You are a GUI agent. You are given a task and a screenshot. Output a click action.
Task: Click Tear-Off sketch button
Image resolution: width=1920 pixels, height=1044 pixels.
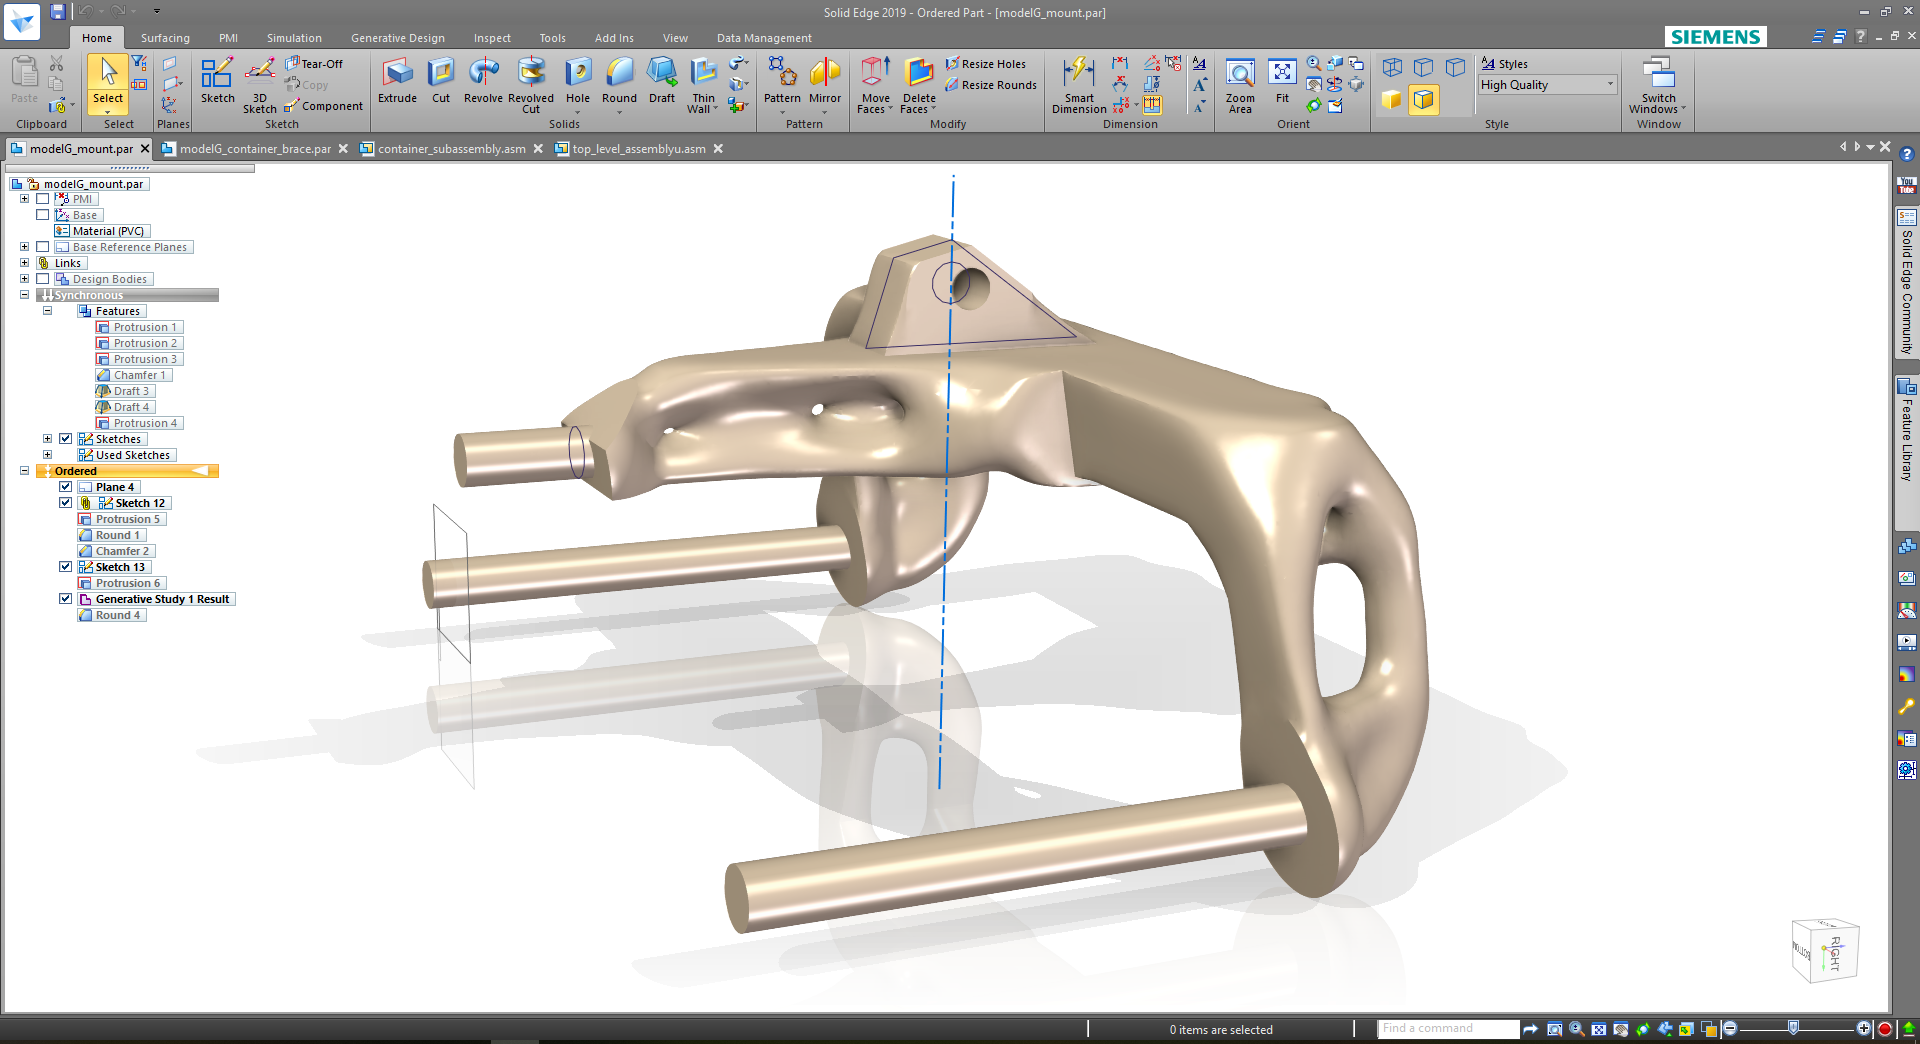tap(314, 64)
